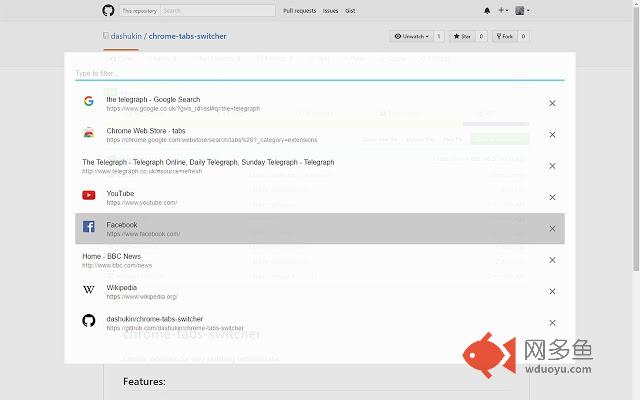Switch to the highlighted Facebook tab

pyautogui.click(x=320, y=229)
